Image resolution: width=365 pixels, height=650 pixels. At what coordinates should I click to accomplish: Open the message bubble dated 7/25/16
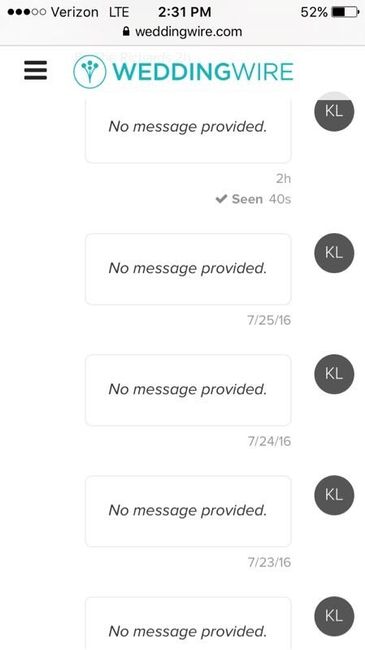[188, 269]
